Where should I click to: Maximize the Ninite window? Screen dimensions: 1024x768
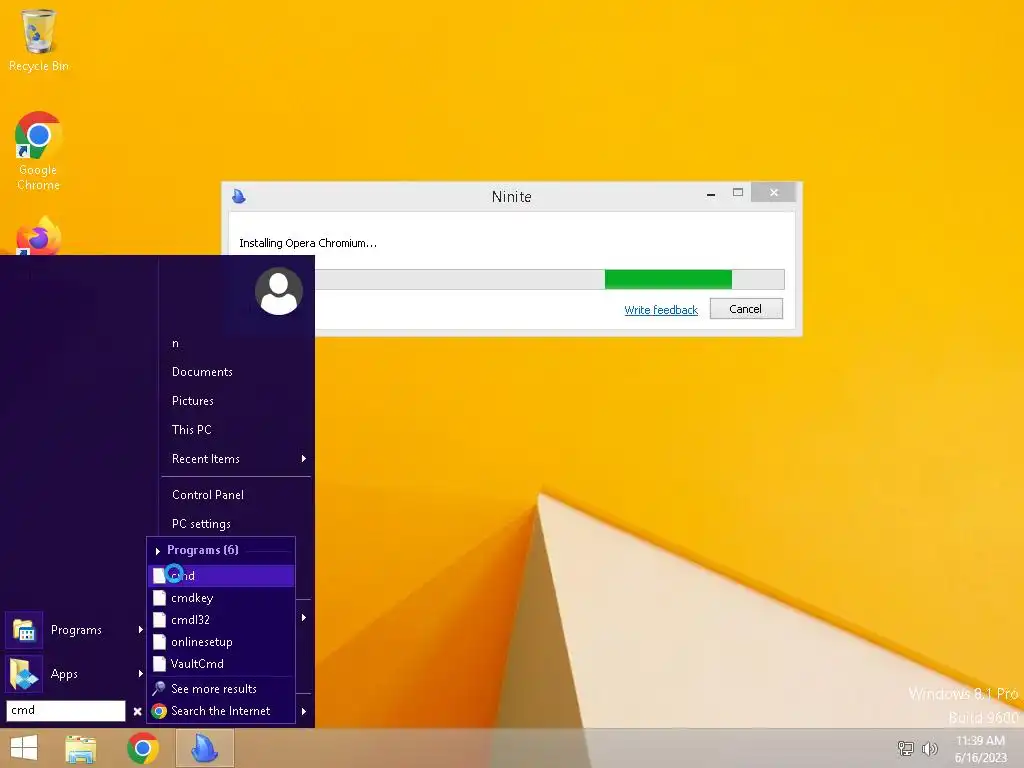738,193
